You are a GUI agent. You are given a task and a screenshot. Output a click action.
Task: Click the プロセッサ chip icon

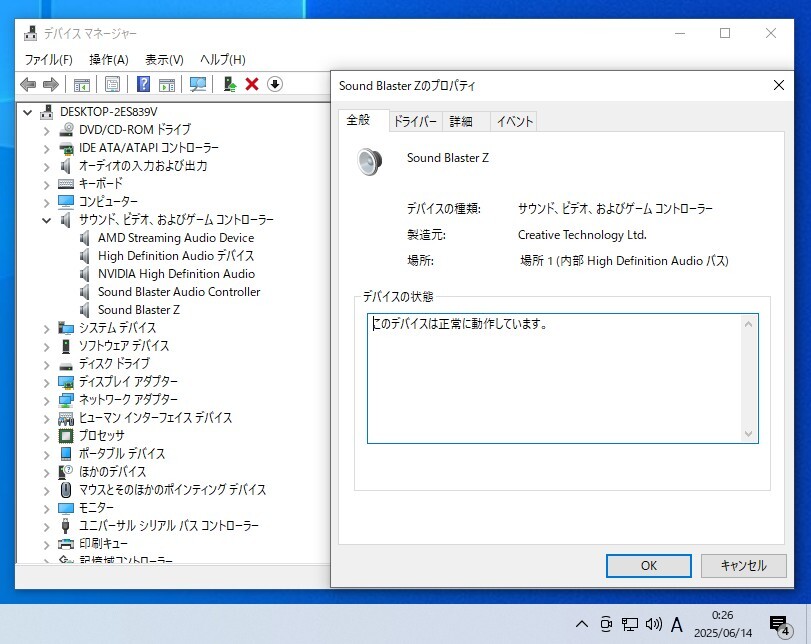point(66,436)
